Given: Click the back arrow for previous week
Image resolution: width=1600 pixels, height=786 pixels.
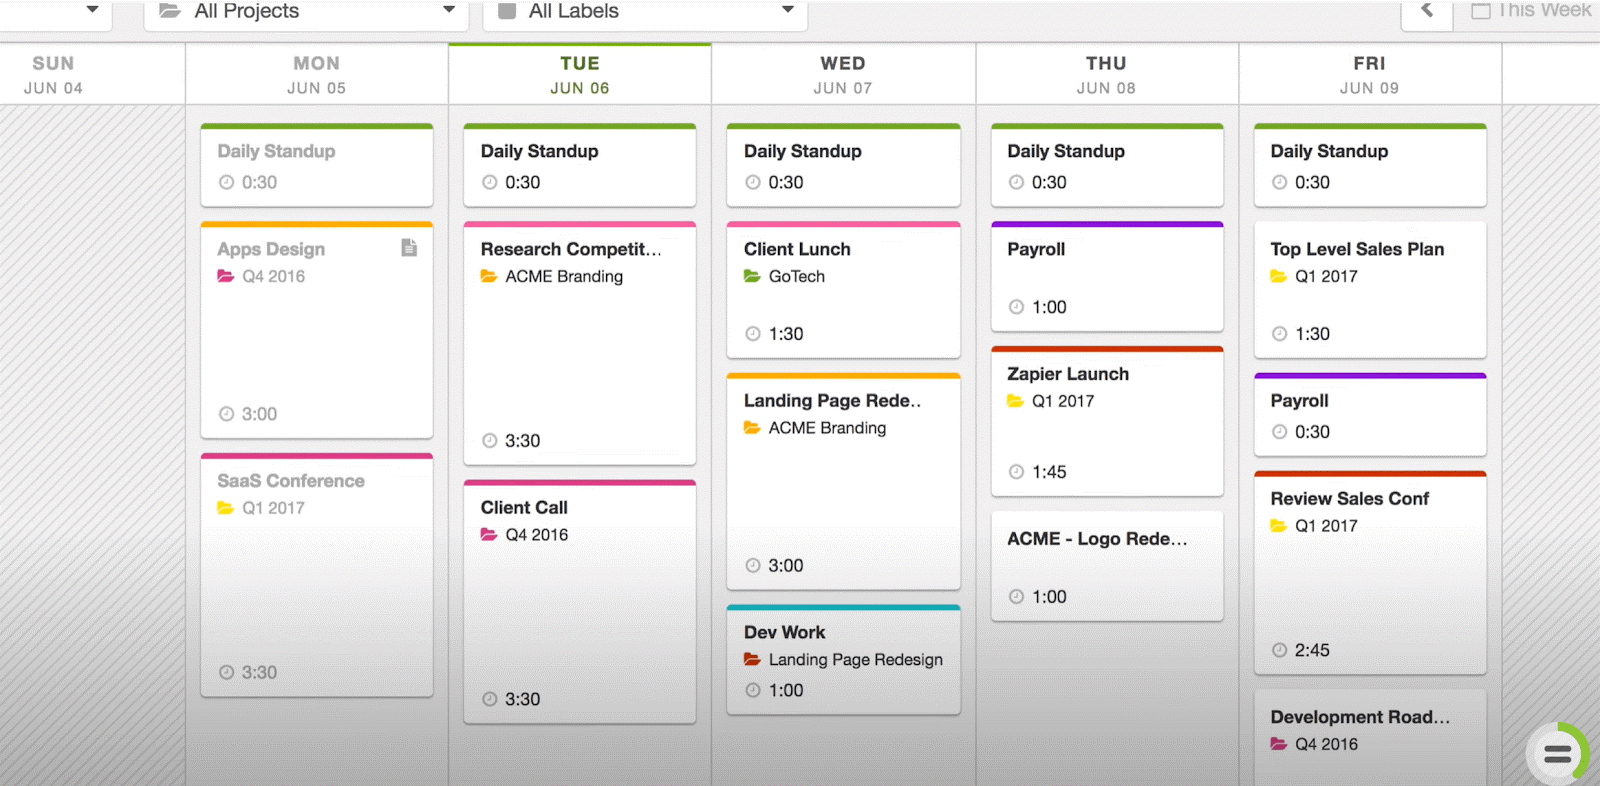Looking at the screenshot, I should point(1427,11).
